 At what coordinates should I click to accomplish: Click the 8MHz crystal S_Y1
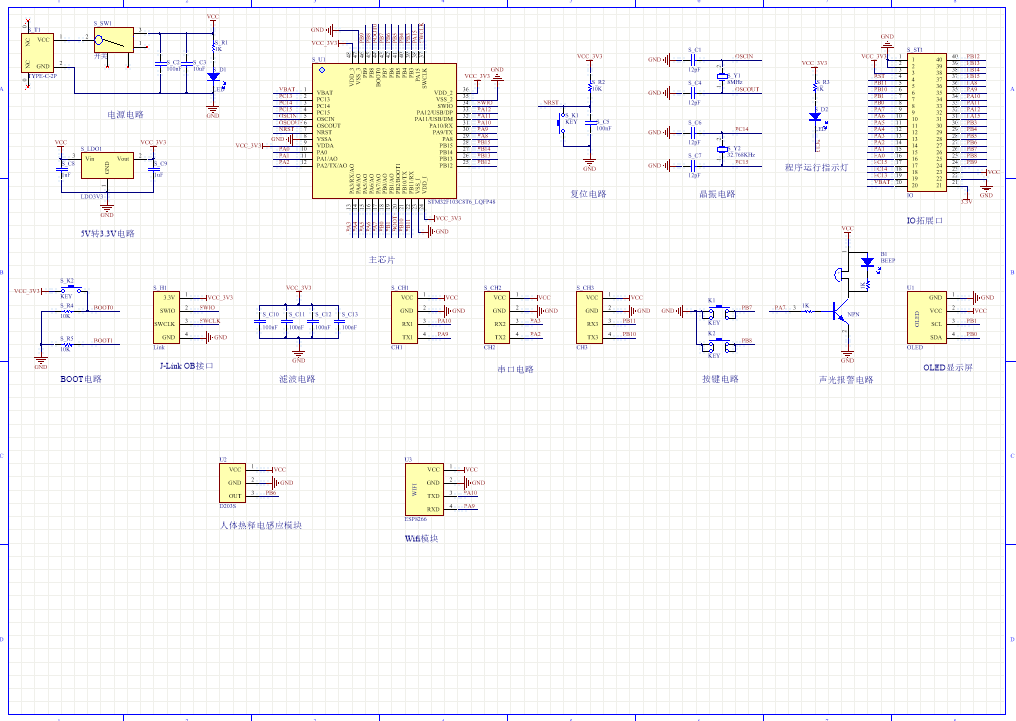tap(722, 76)
